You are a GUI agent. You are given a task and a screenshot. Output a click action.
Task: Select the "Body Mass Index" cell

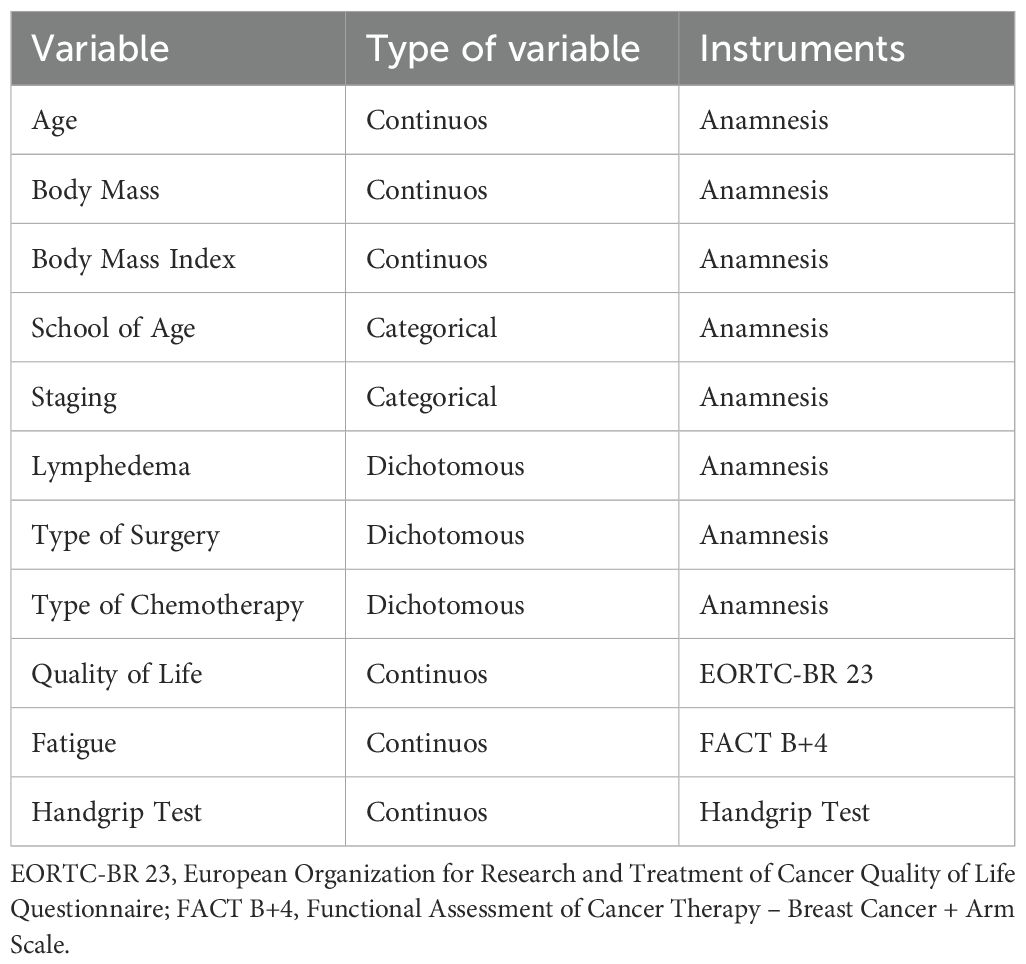tap(133, 259)
